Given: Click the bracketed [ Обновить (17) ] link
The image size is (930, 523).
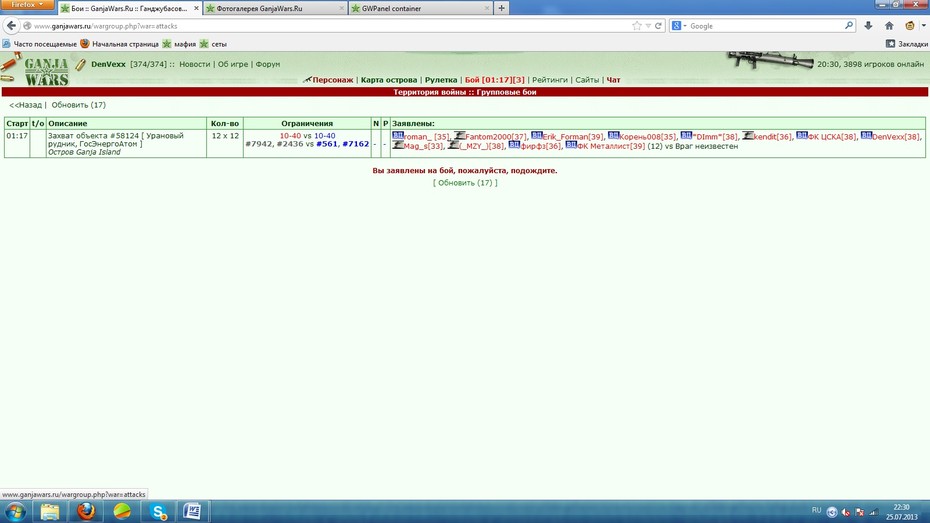Looking at the screenshot, I should click(465, 183).
